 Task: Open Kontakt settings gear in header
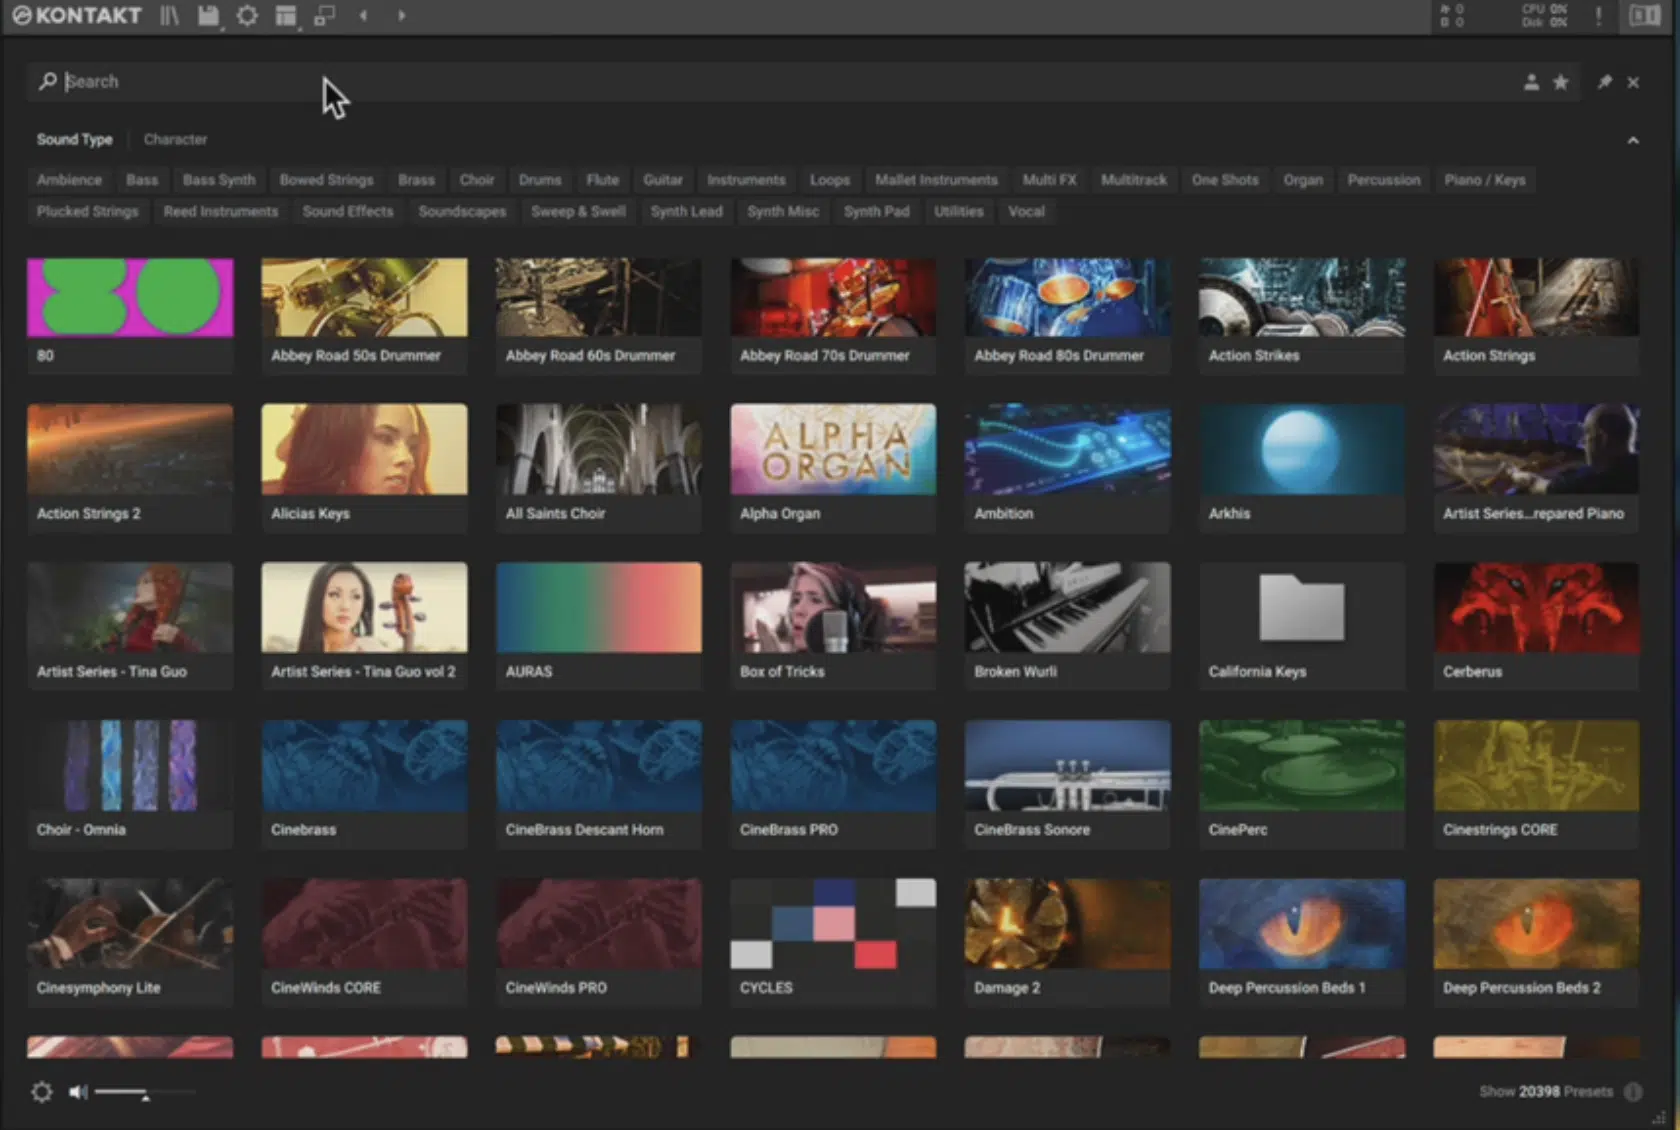coord(247,16)
